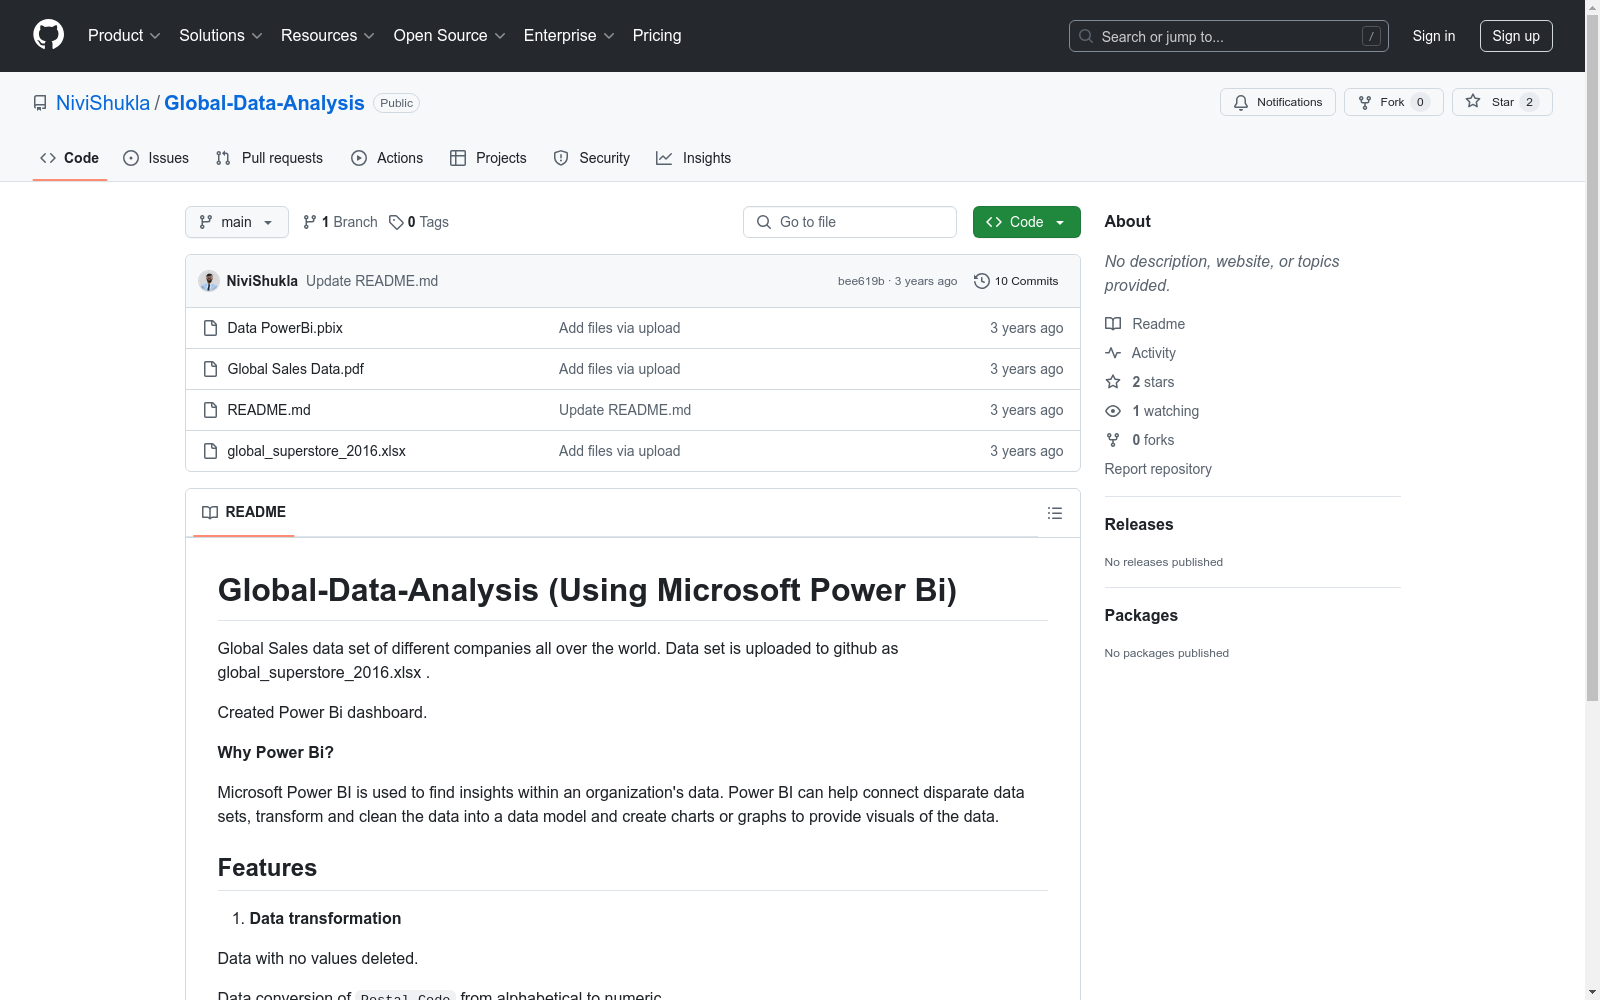Open NiviShukla's avatar in commit row

pyautogui.click(x=209, y=281)
